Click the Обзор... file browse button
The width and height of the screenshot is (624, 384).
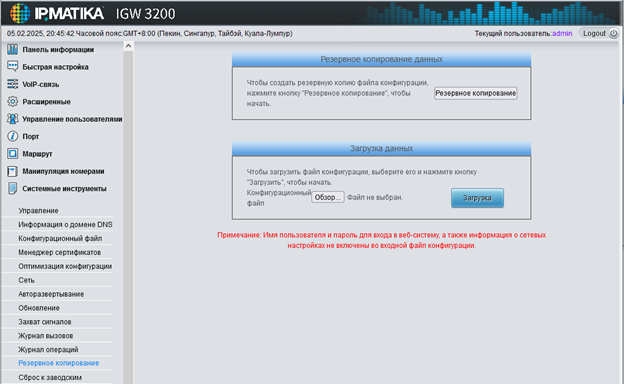point(328,197)
